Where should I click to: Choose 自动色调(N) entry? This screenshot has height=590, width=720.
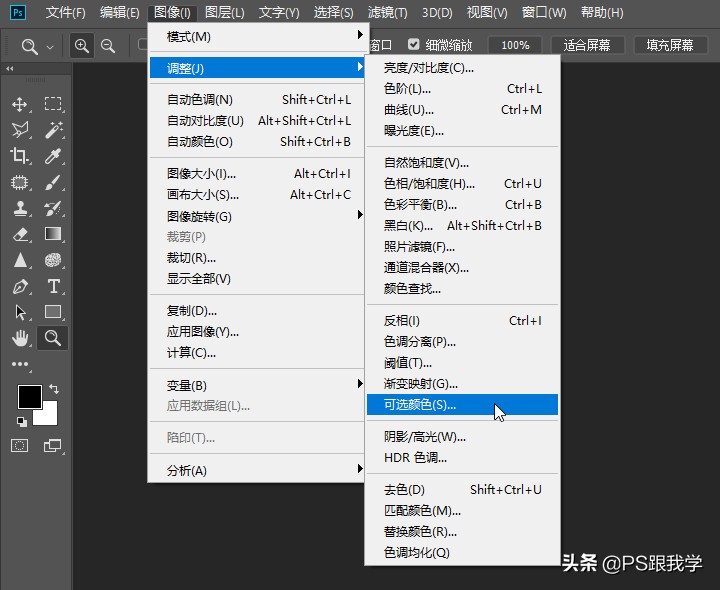[259, 100]
